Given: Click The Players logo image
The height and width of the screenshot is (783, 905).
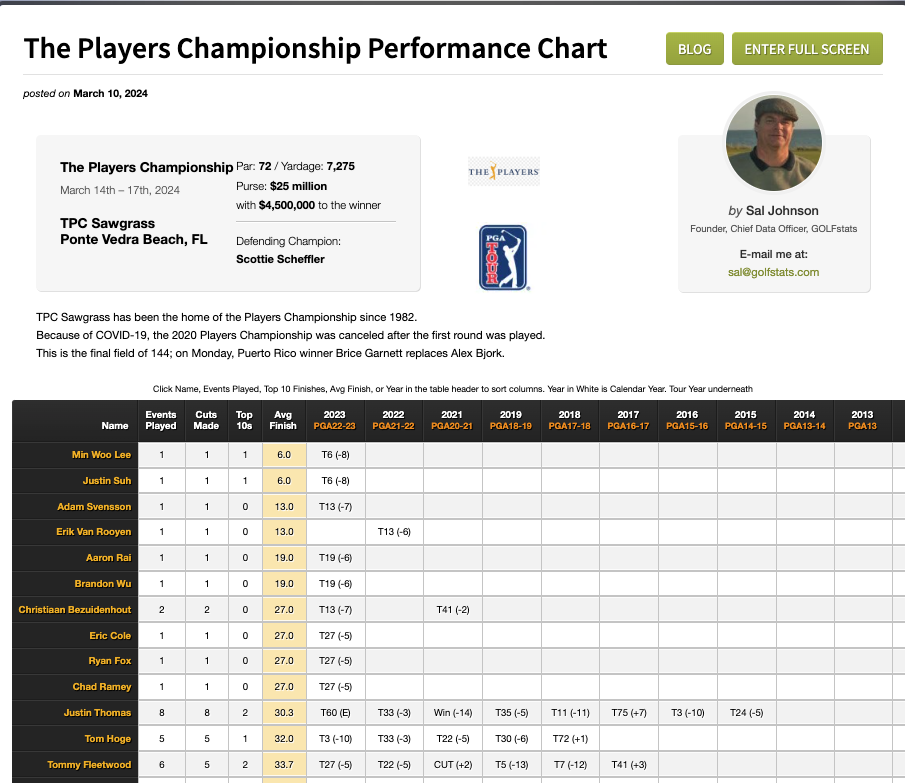Looking at the screenshot, I should [x=504, y=171].
